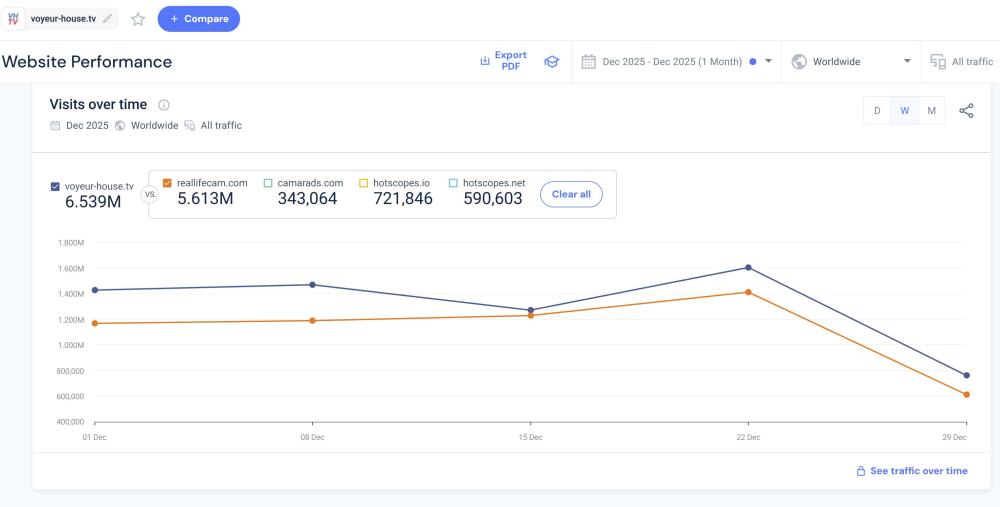Click the Clear all button
Screen dimensions: 1000x507
pos(571,194)
